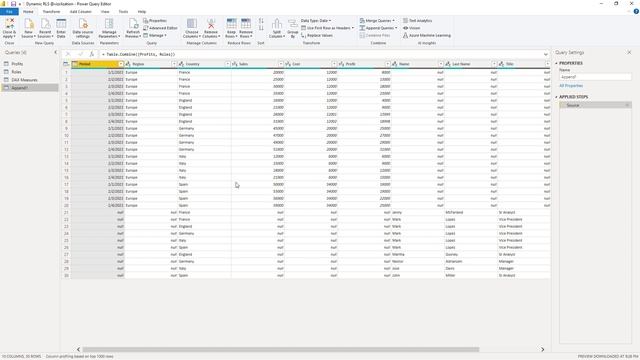Click the Refresh Preview icon
Image resolution: width=640 pixels, height=360 pixels.
coord(133,24)
